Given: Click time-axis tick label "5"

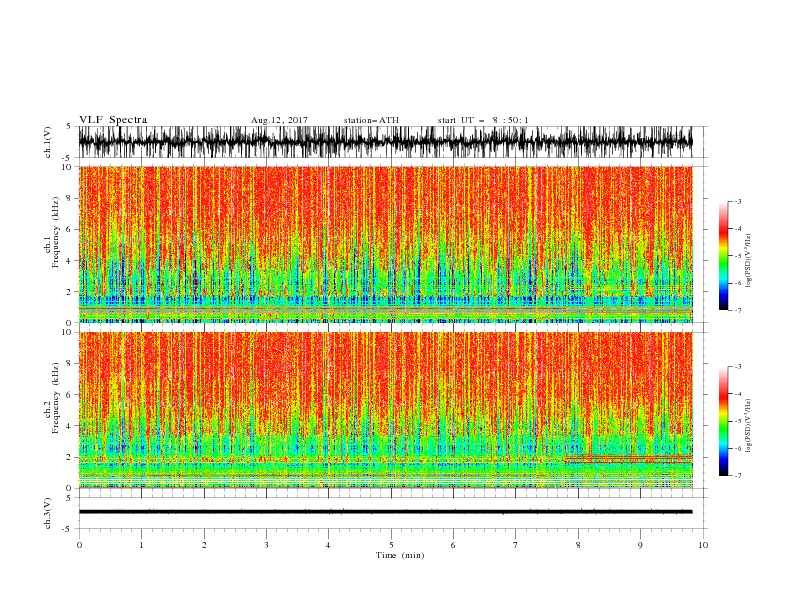Looking at the screenshot, I should 391,545.
